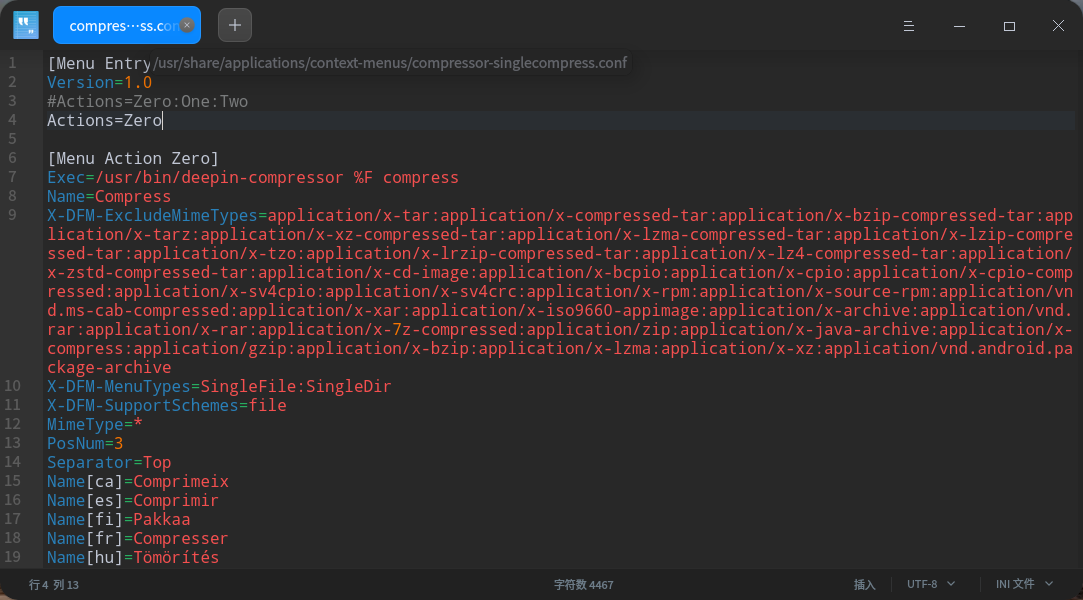Image resolution: width=1083 pixels, height=600 pixels.
Task: Open the UTF-8 encoding dropdown
Action: [930, 584]
